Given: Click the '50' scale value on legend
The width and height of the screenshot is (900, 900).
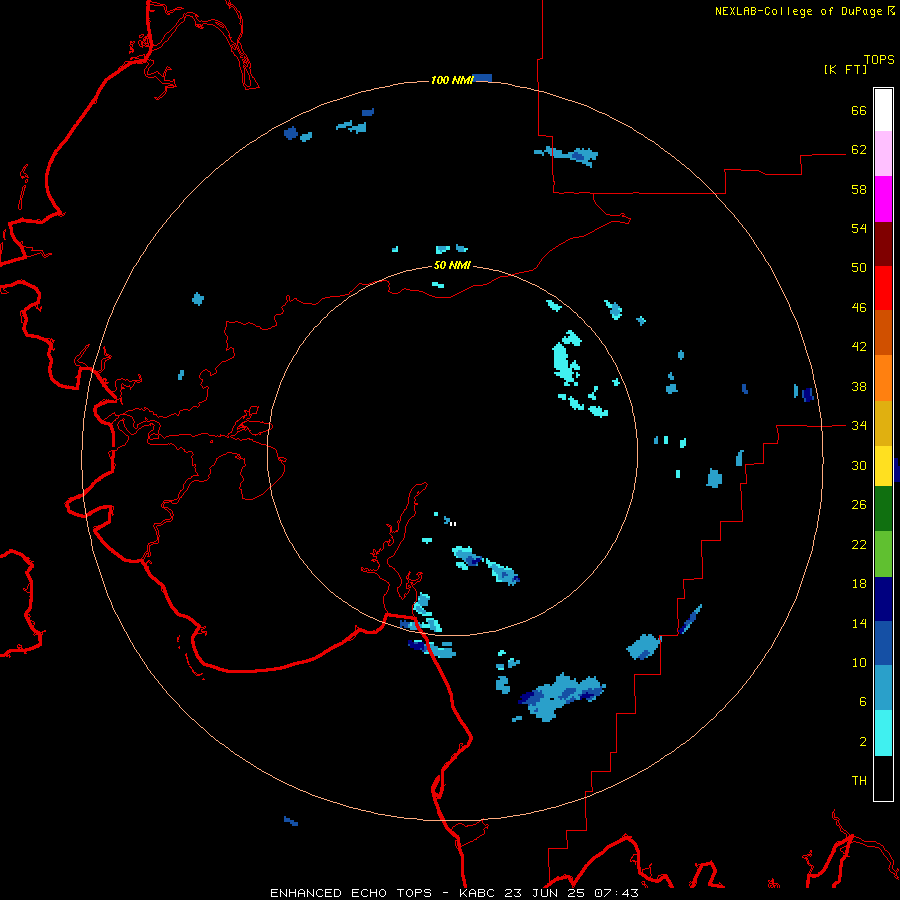Looking at the screenshot, I should 859,268.
